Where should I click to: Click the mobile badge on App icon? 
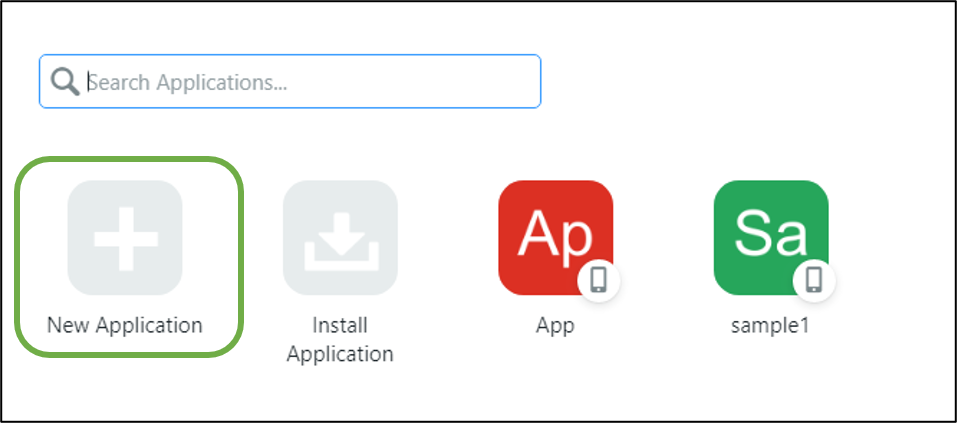(x=599, y=280)
